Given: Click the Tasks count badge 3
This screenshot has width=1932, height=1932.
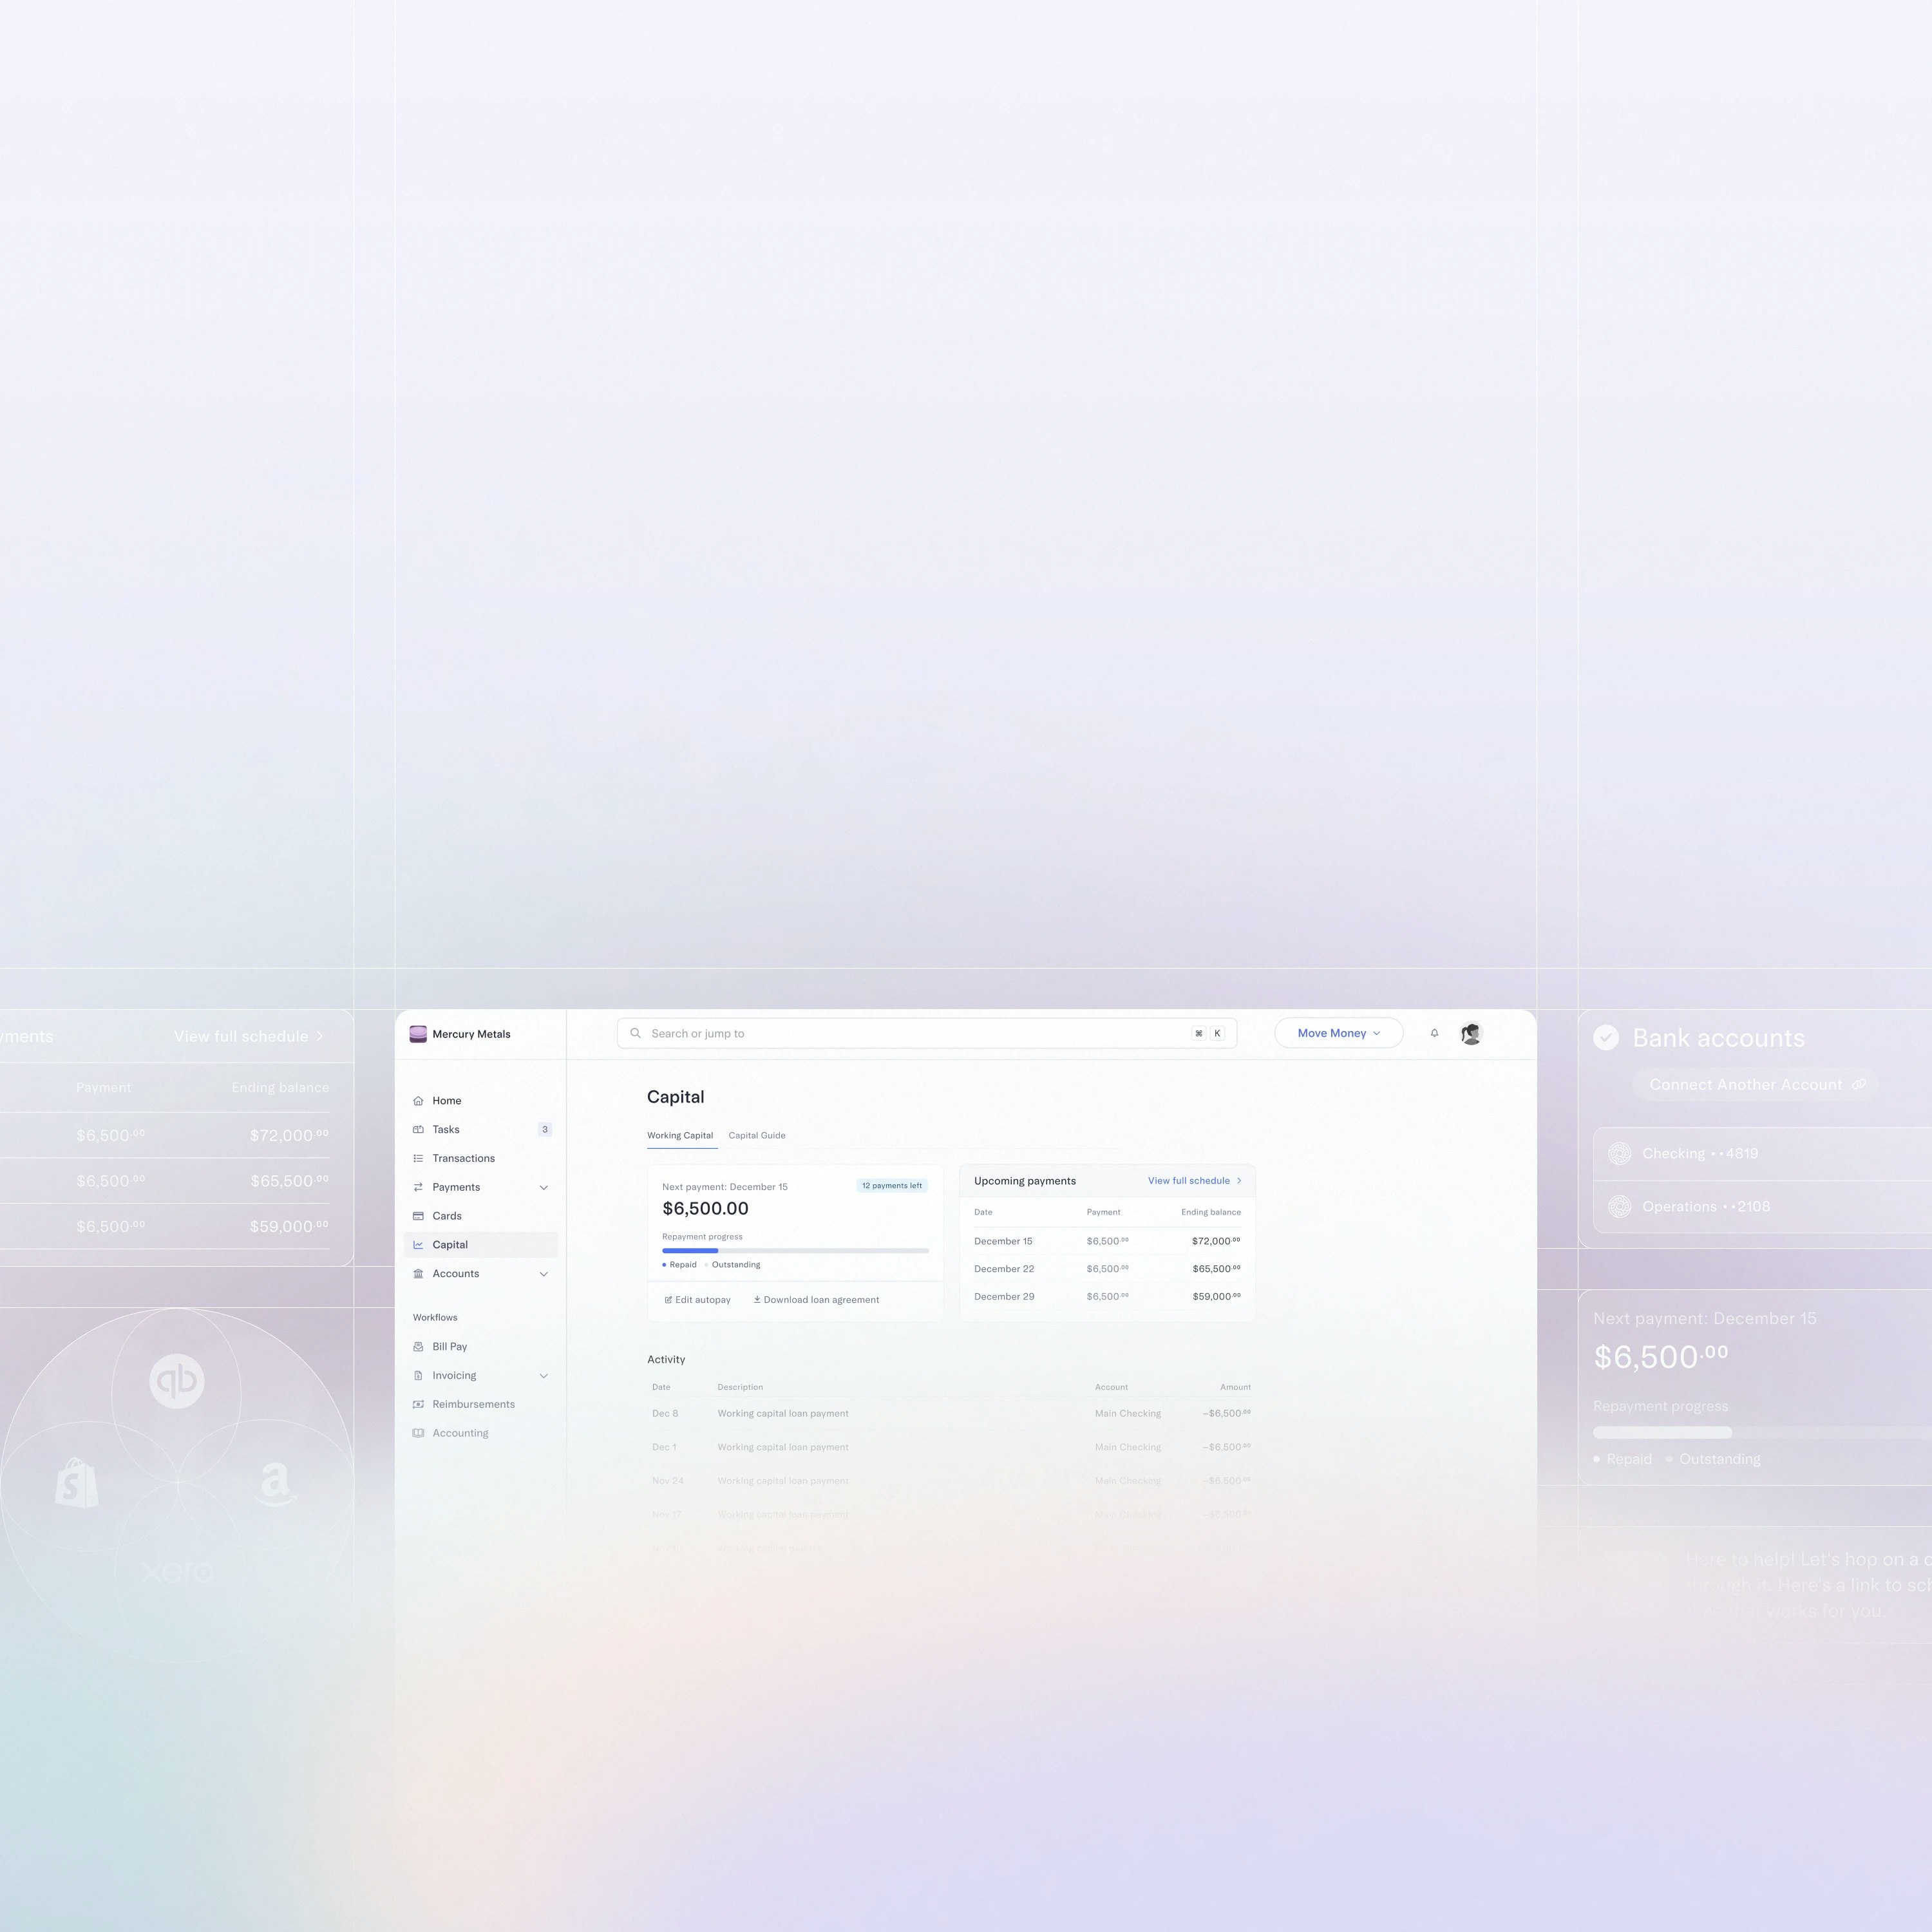Looking at the screenshot, I should (x=545, y=1129).
